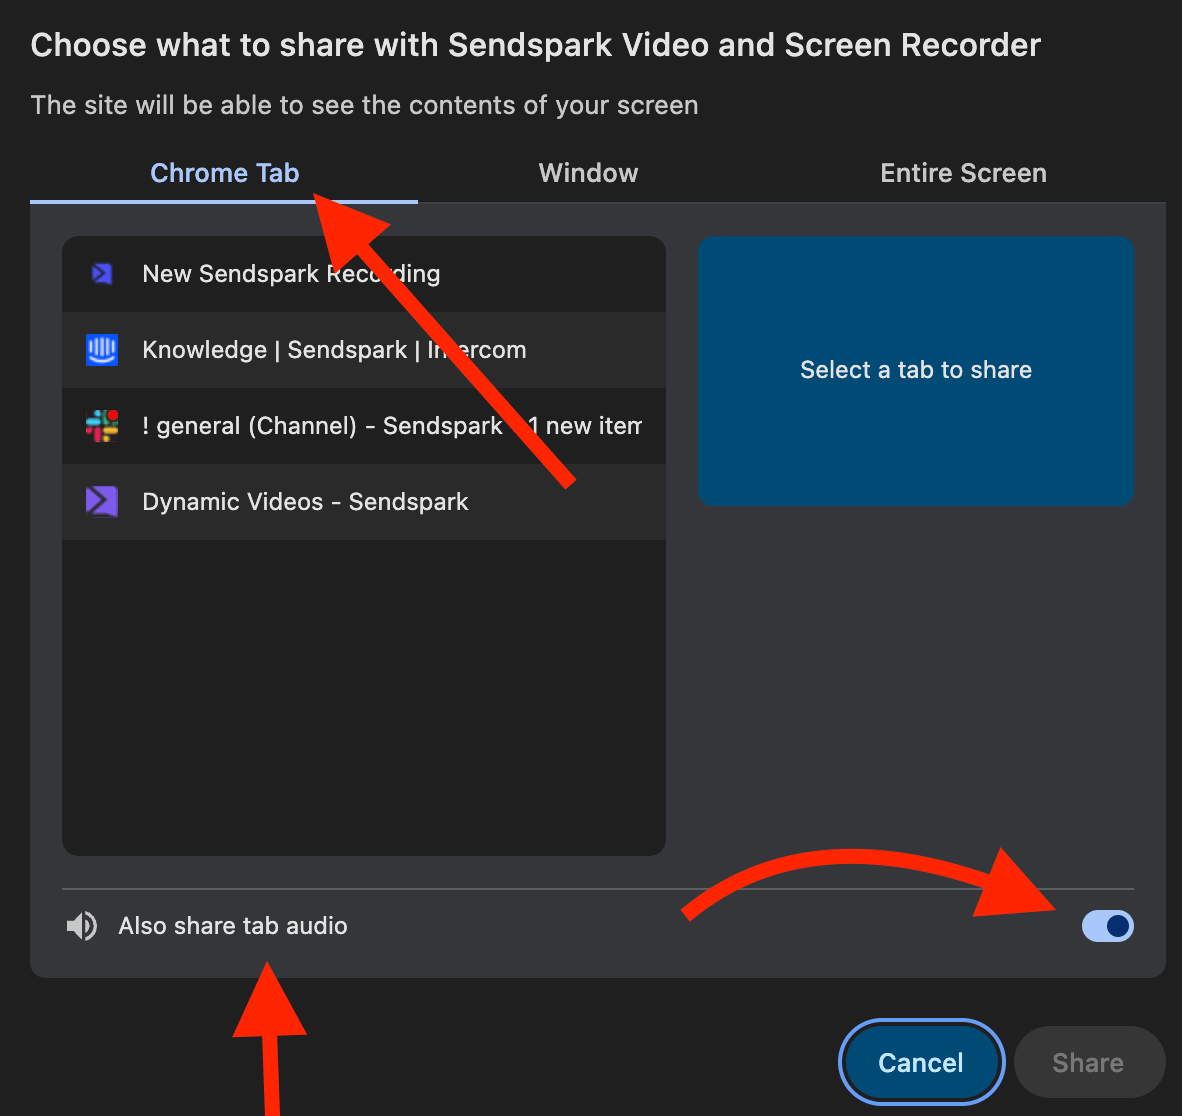
Task: Click the Select a tab to share preview
Action: click(916, 370)
